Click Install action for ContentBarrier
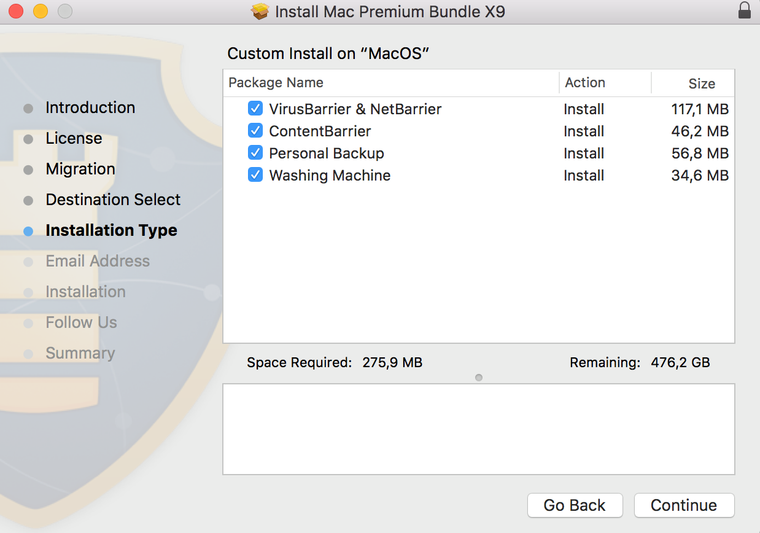This screenshot has height=533, width=760. (584, 131)
